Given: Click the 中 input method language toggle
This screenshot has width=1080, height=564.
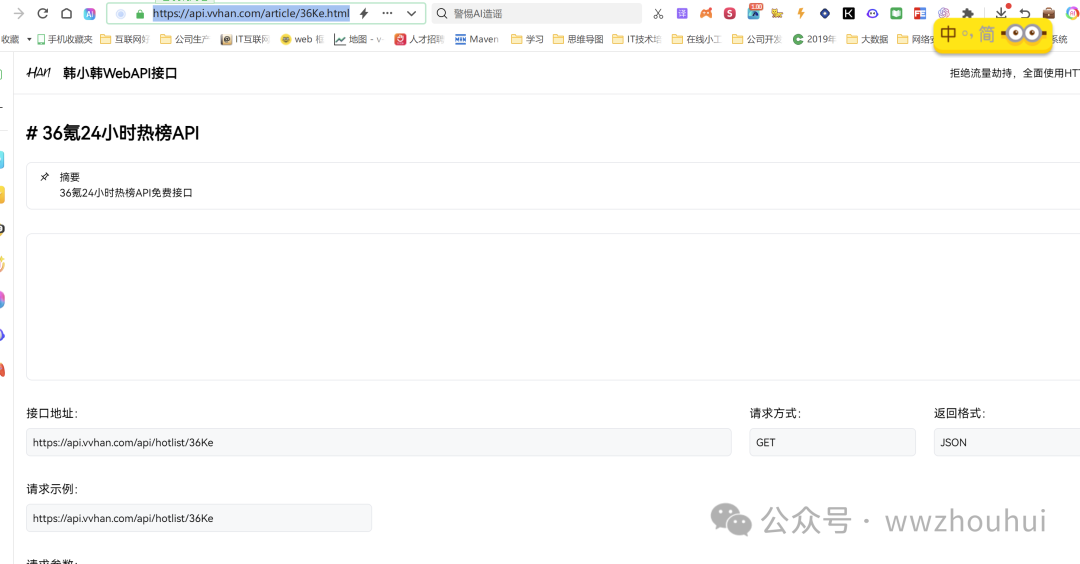Looking at the screenshot, I should pyautogui.click(x=948, y=34).
